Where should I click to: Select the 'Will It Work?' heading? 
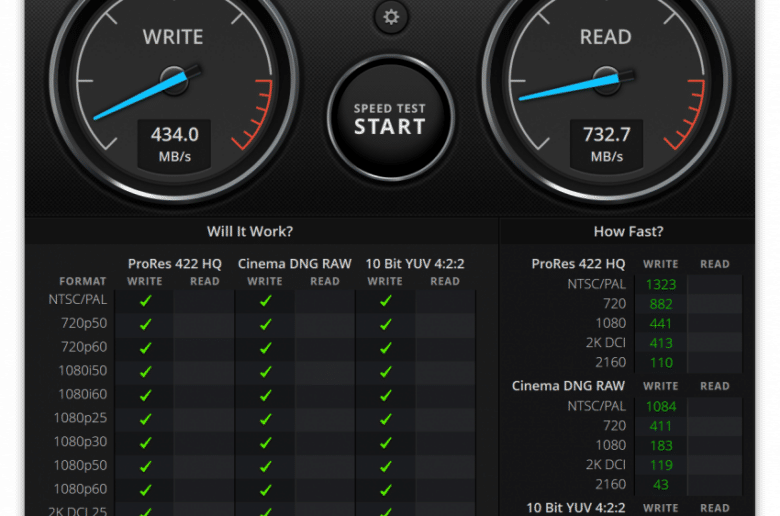[x=250, y=231]
